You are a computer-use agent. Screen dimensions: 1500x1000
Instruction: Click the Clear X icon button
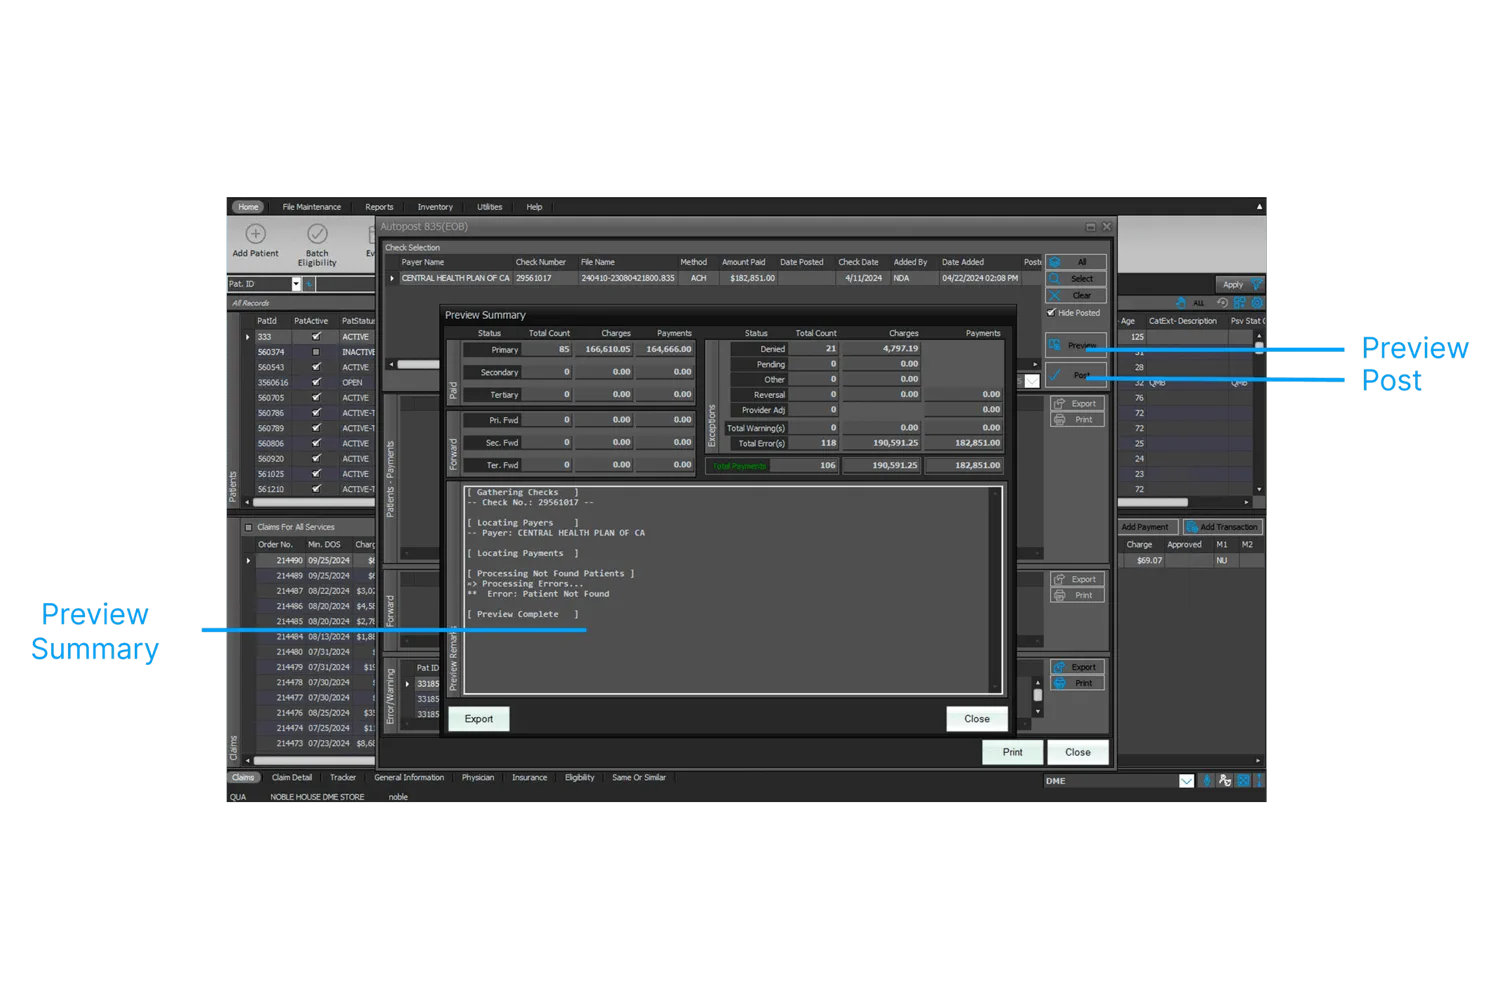pyautogui.click(x=1076, y=296)
